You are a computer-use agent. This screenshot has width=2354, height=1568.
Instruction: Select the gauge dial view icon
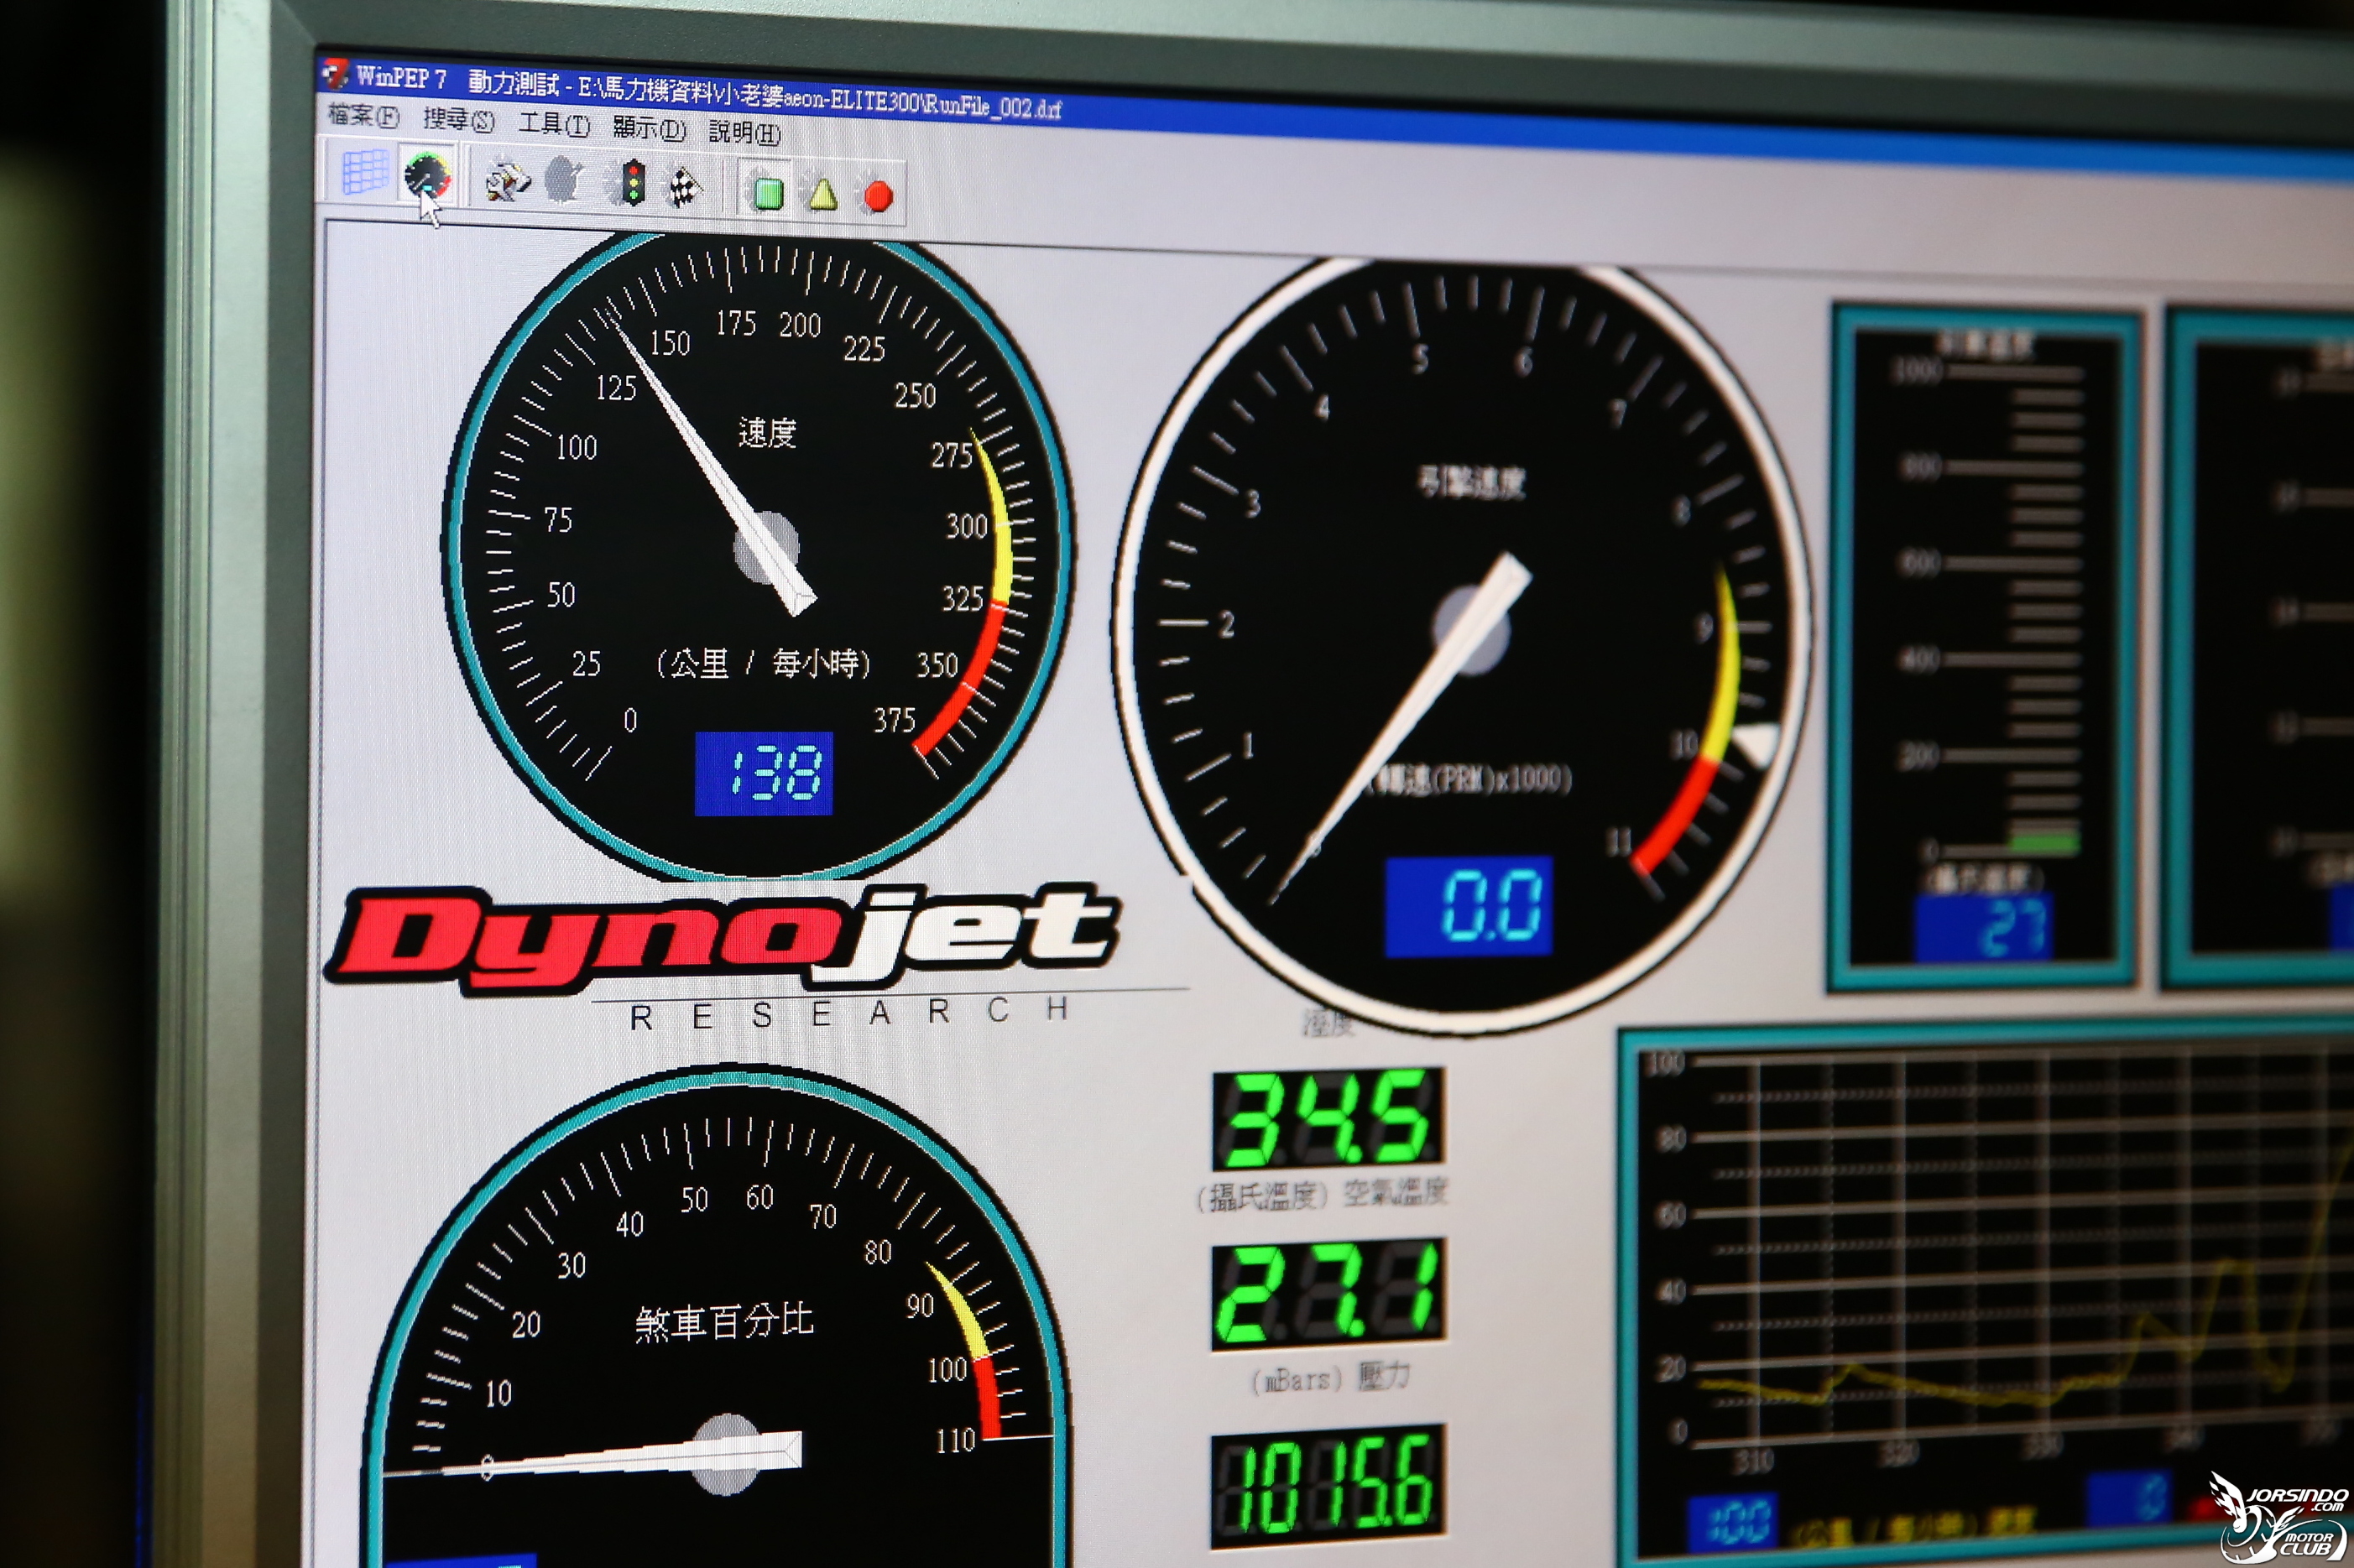pos(428,175)
